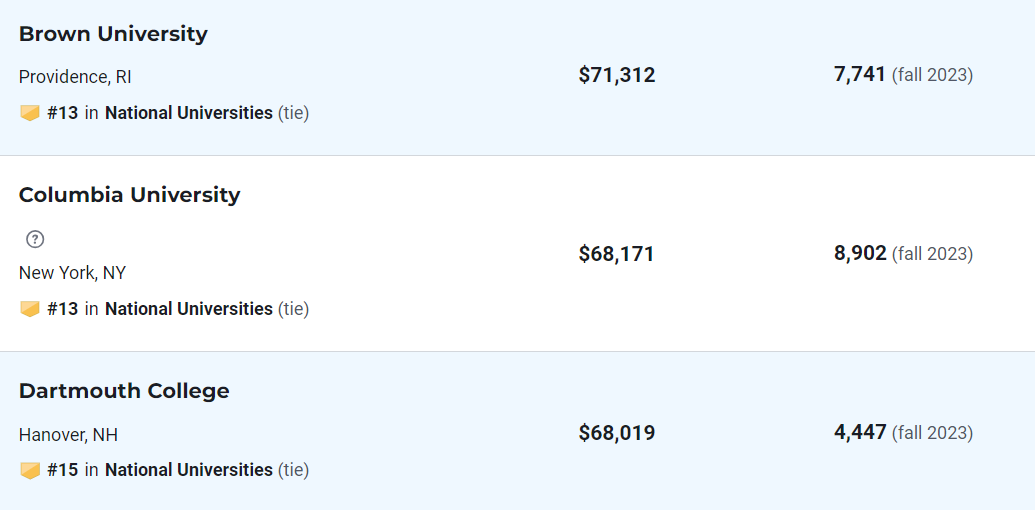Click the badge icon beside Brown's #13 ranking
The height and width of the screenshot is (510, 1035).
point(30,113)
